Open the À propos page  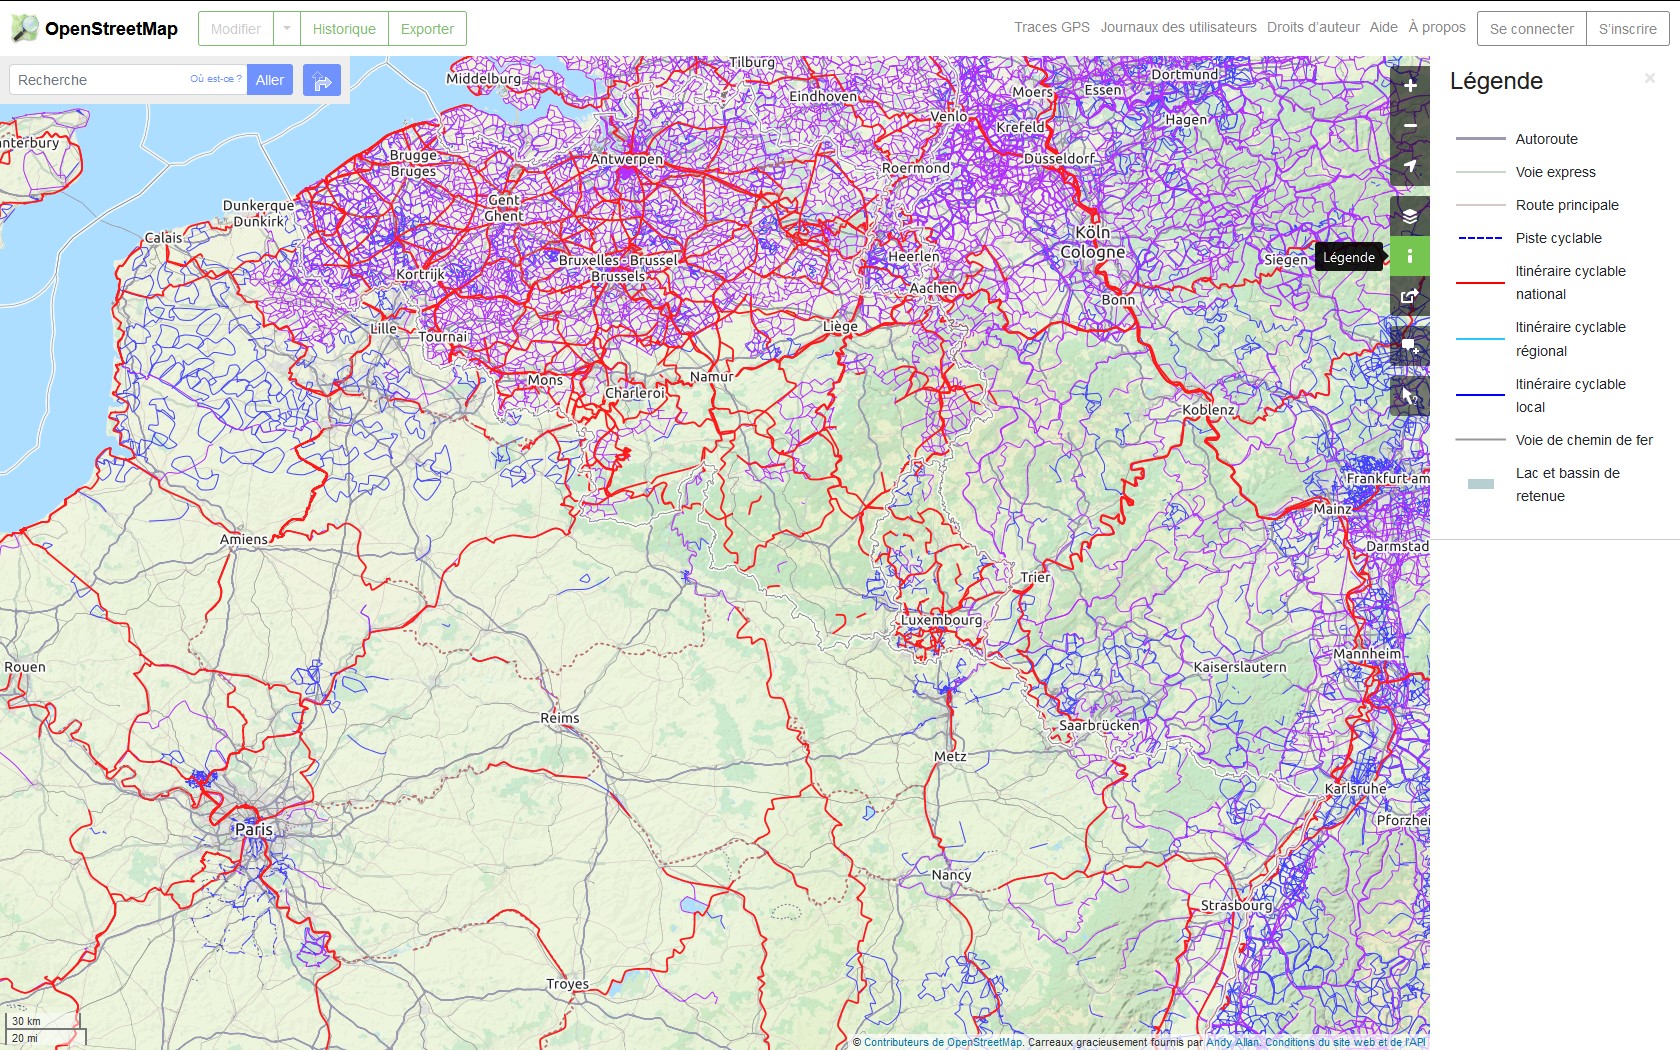click(1437, 27)
